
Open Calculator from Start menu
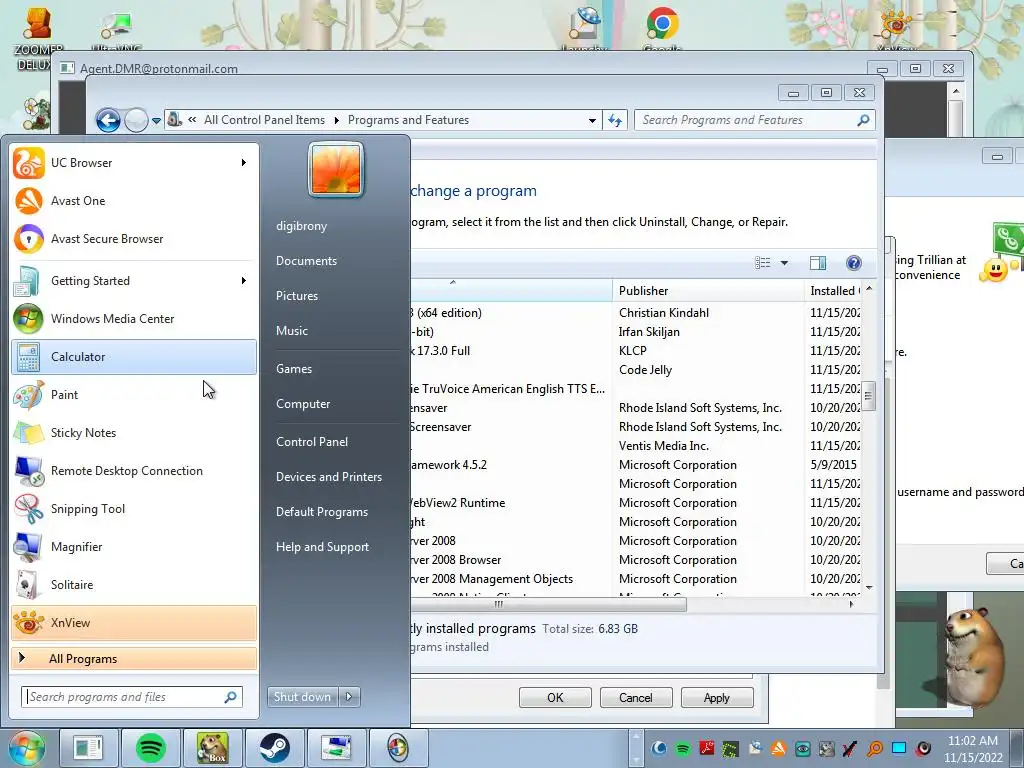134,357
